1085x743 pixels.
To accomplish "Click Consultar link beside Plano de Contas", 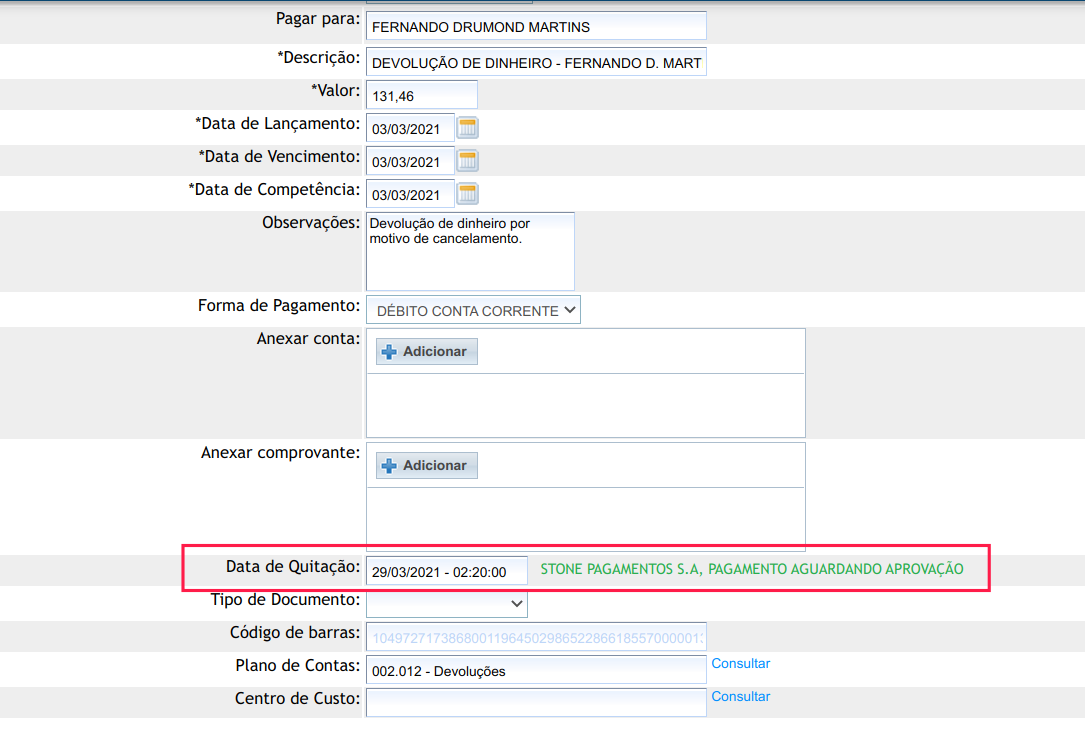I will 741,664.
